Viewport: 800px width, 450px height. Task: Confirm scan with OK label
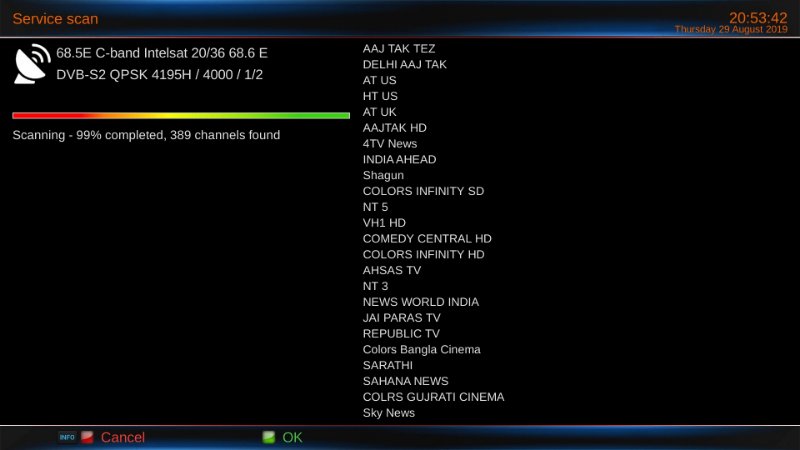click(x=292, y=437)
